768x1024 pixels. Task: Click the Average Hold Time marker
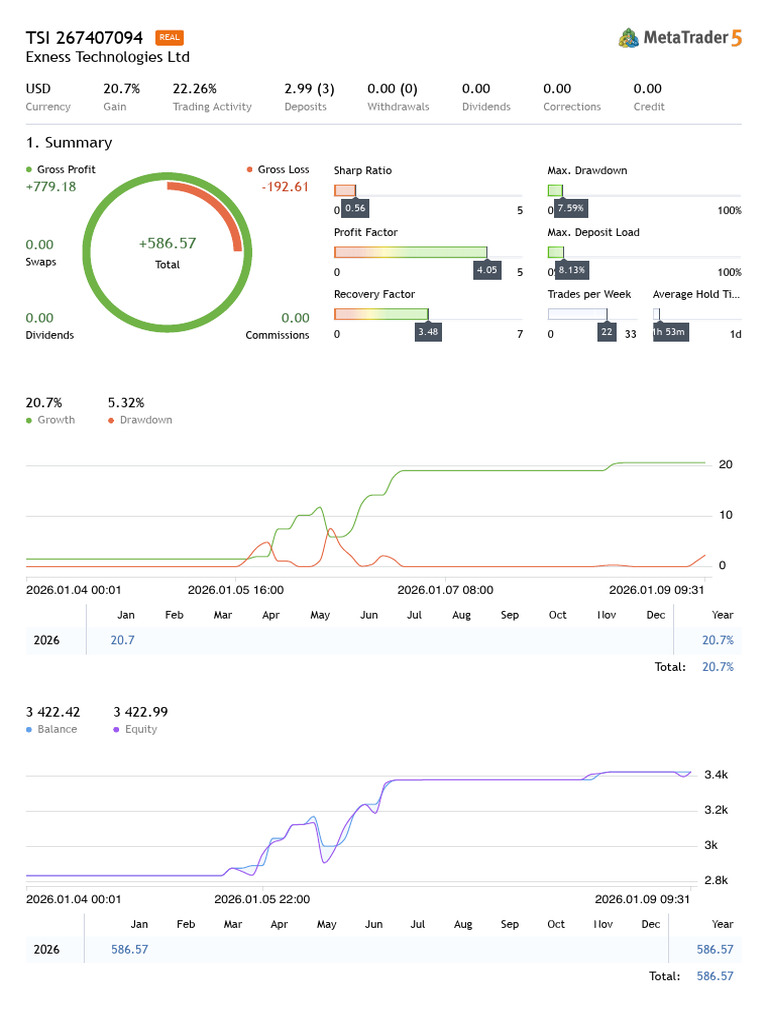(x=671, y=332)
